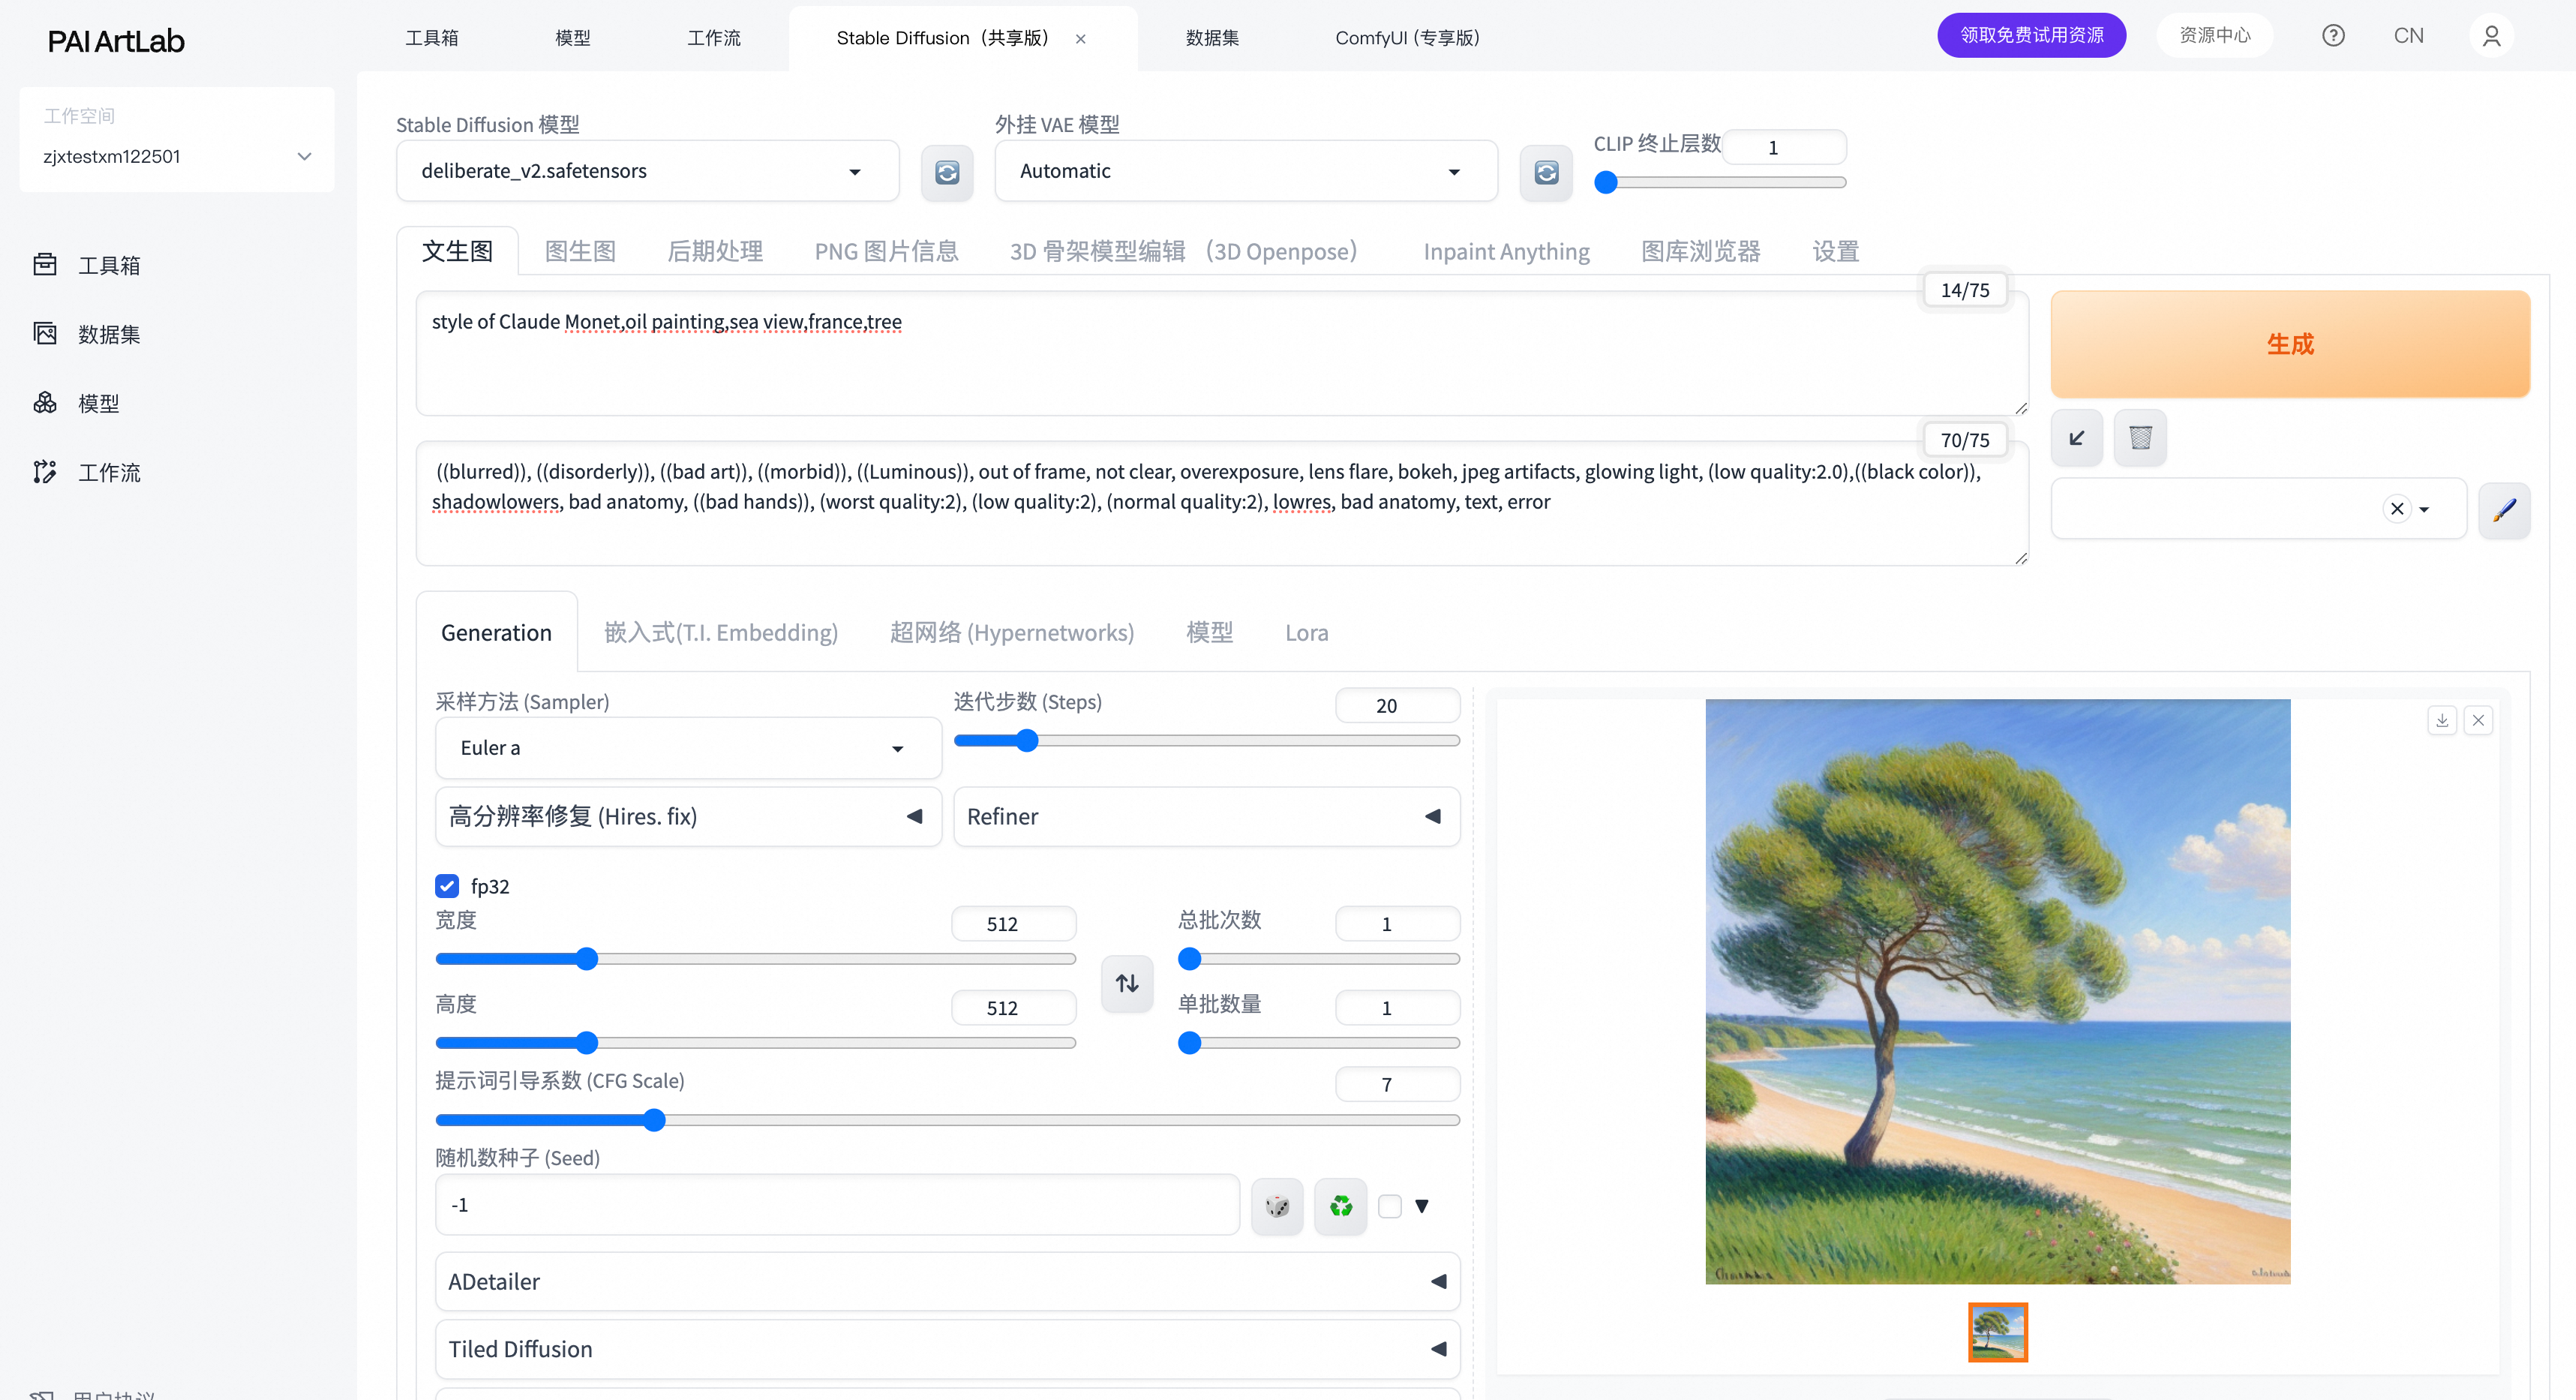Screen dimensions: 2576x1400
Task: Open the deliberate_v2.safetensors model dropdown
Action: (647, 171)
